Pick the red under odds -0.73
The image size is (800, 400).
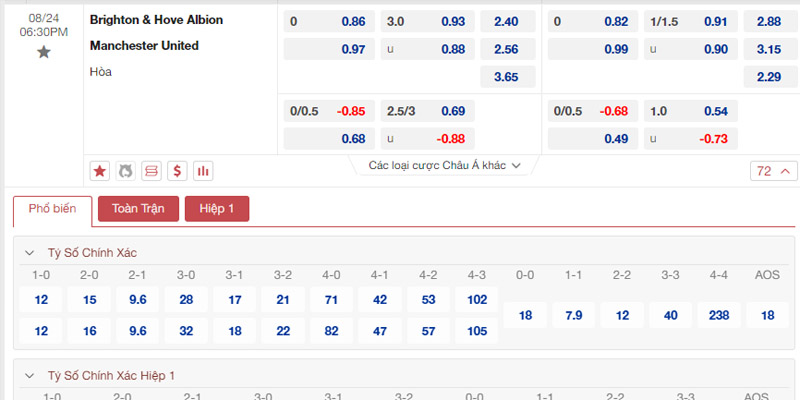click(691, 139)
